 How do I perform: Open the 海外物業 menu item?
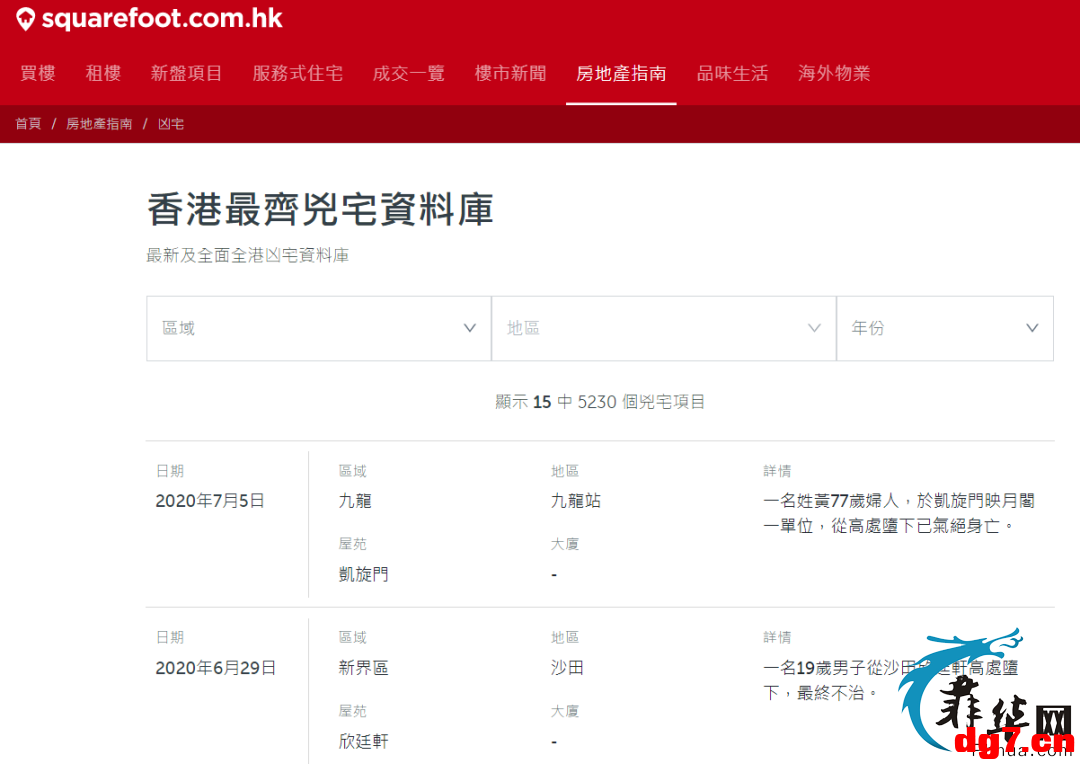pyautogui.click(x=834, y=73)
